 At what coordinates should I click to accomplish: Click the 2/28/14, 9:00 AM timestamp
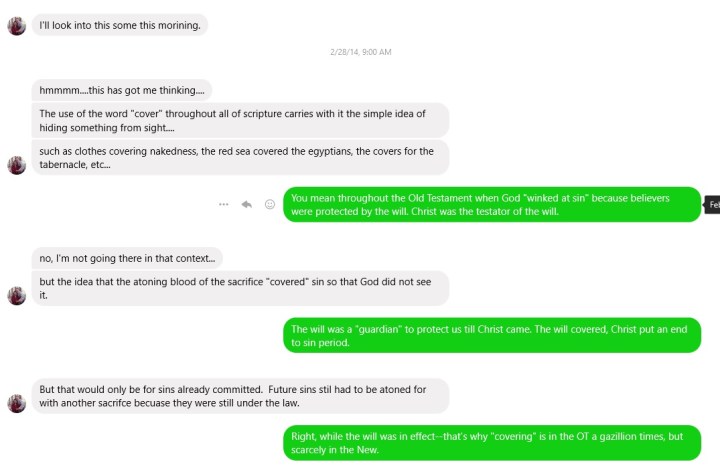click(360, 52)
